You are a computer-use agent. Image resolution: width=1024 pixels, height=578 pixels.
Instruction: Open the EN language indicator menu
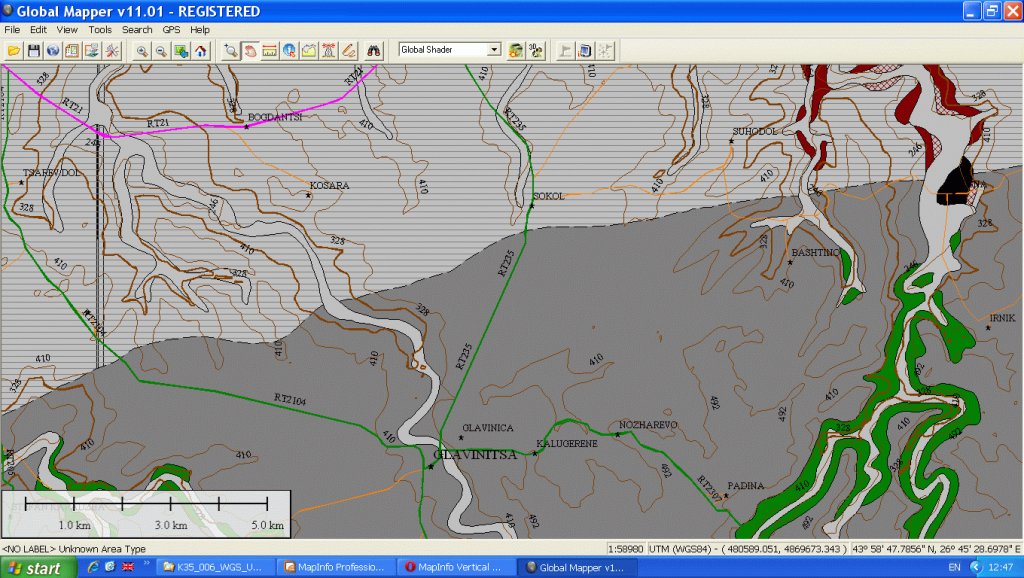954,567
